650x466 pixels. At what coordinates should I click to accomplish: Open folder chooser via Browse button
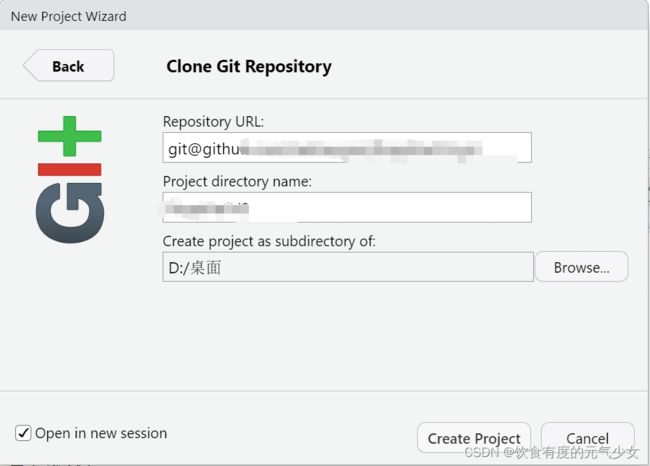(582, 267)
